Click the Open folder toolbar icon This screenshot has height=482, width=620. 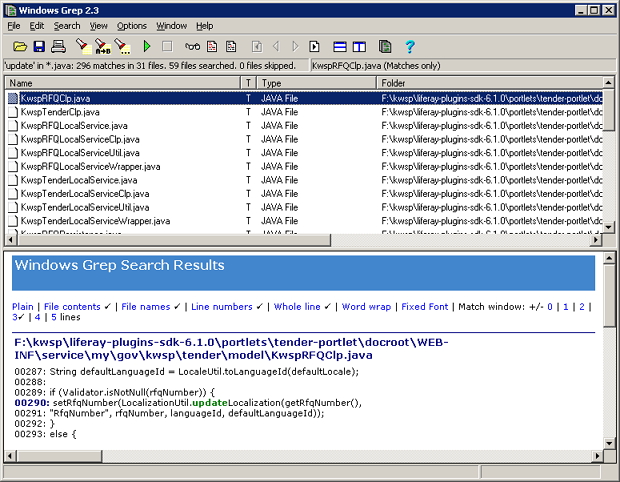20,47
